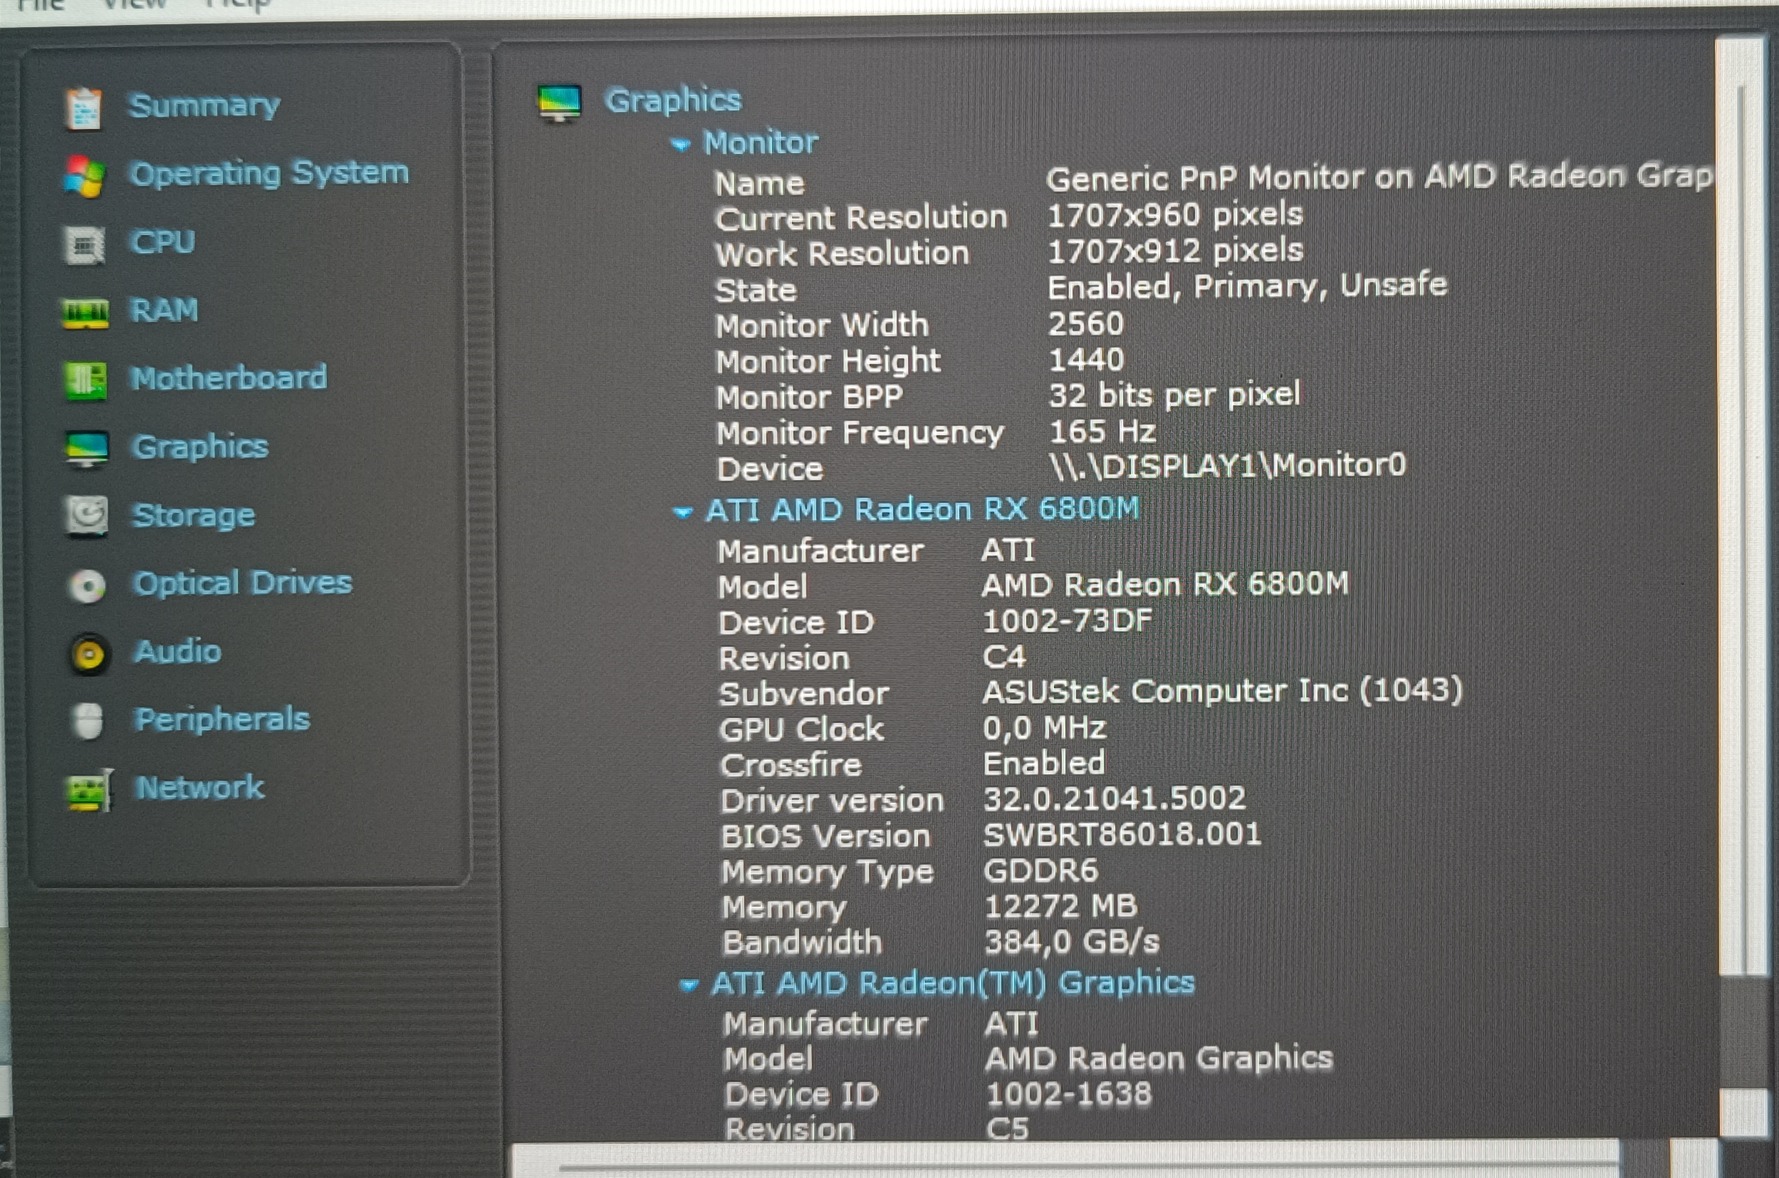Click the Graphics monitor icon in sidebar
Image resolution: width=1779 pixels, height=1178 pixels.
87,449
